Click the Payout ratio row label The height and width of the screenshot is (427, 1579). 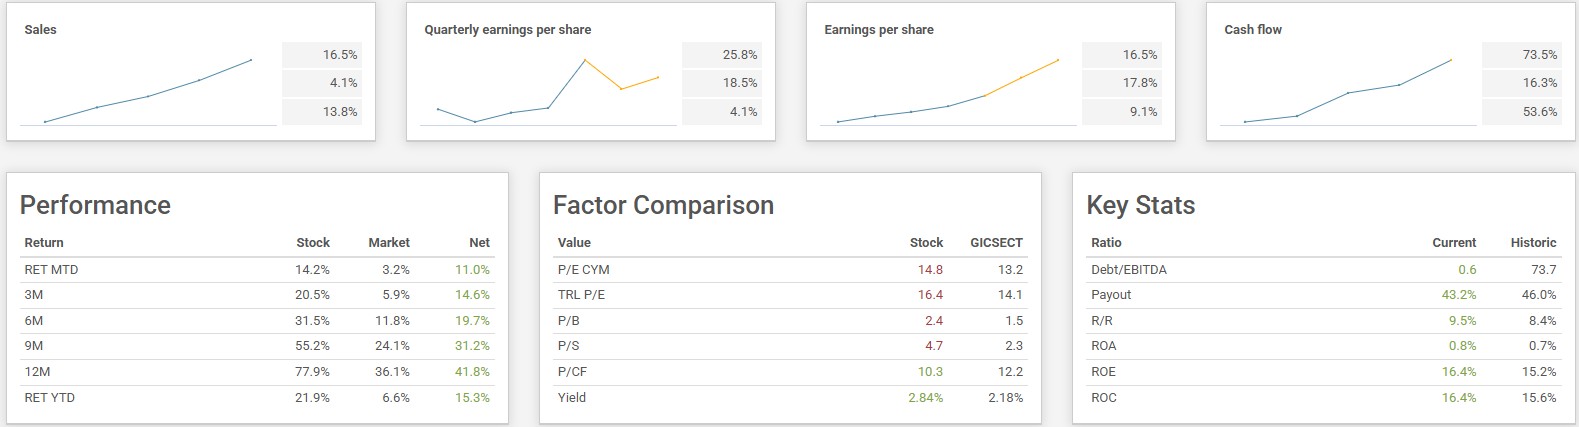click(1111, 295)
